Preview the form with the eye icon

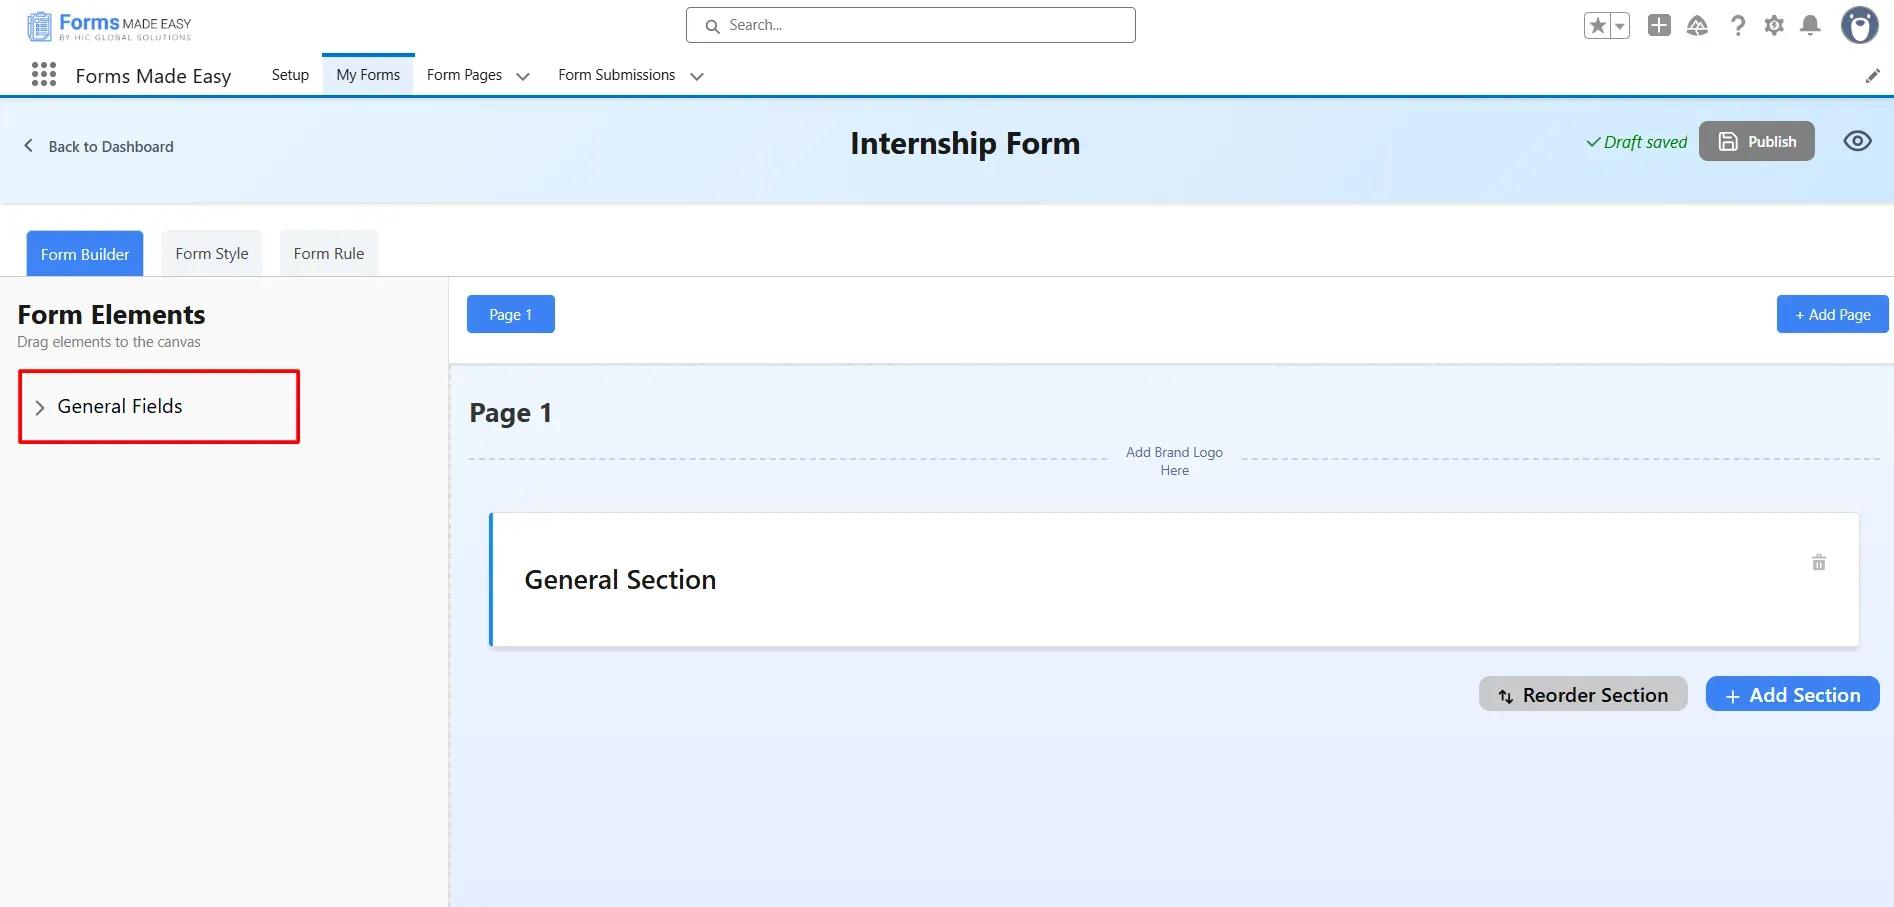(1857, 141)
